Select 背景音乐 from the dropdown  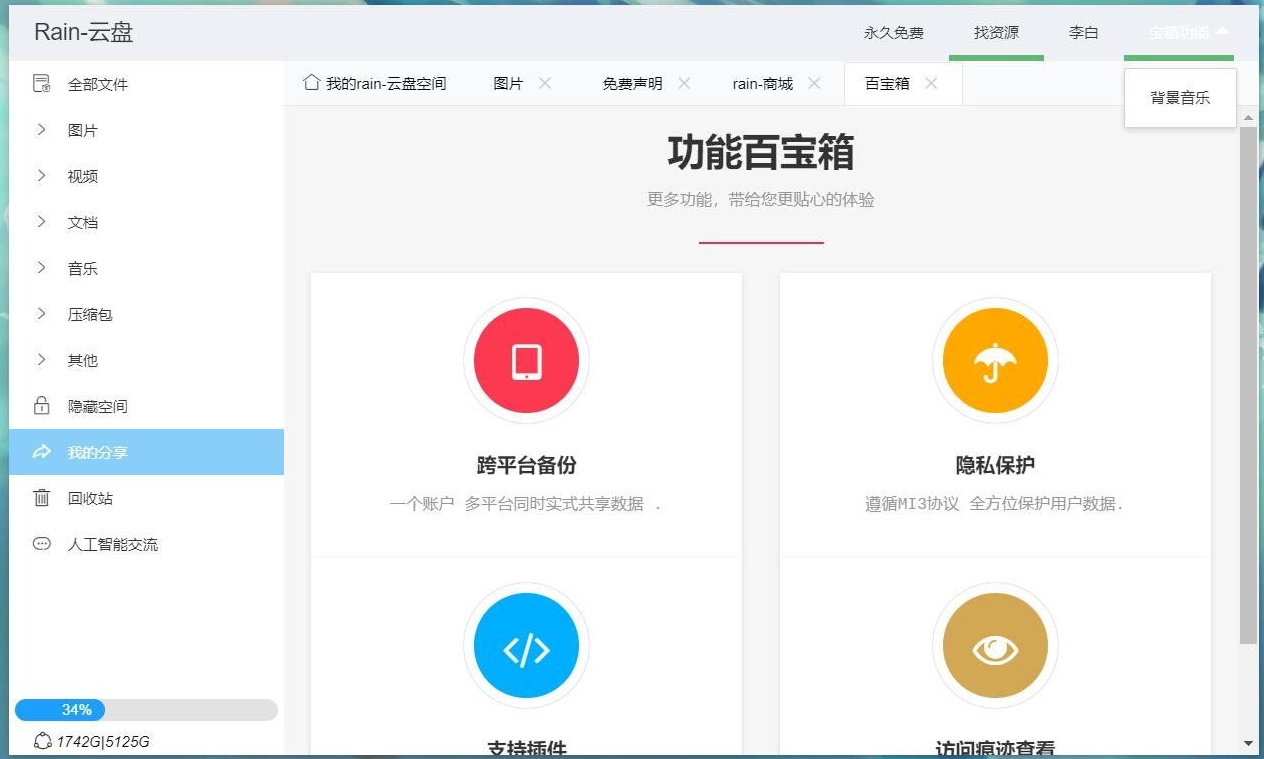pyautogui.click(x=1180, y=98)
